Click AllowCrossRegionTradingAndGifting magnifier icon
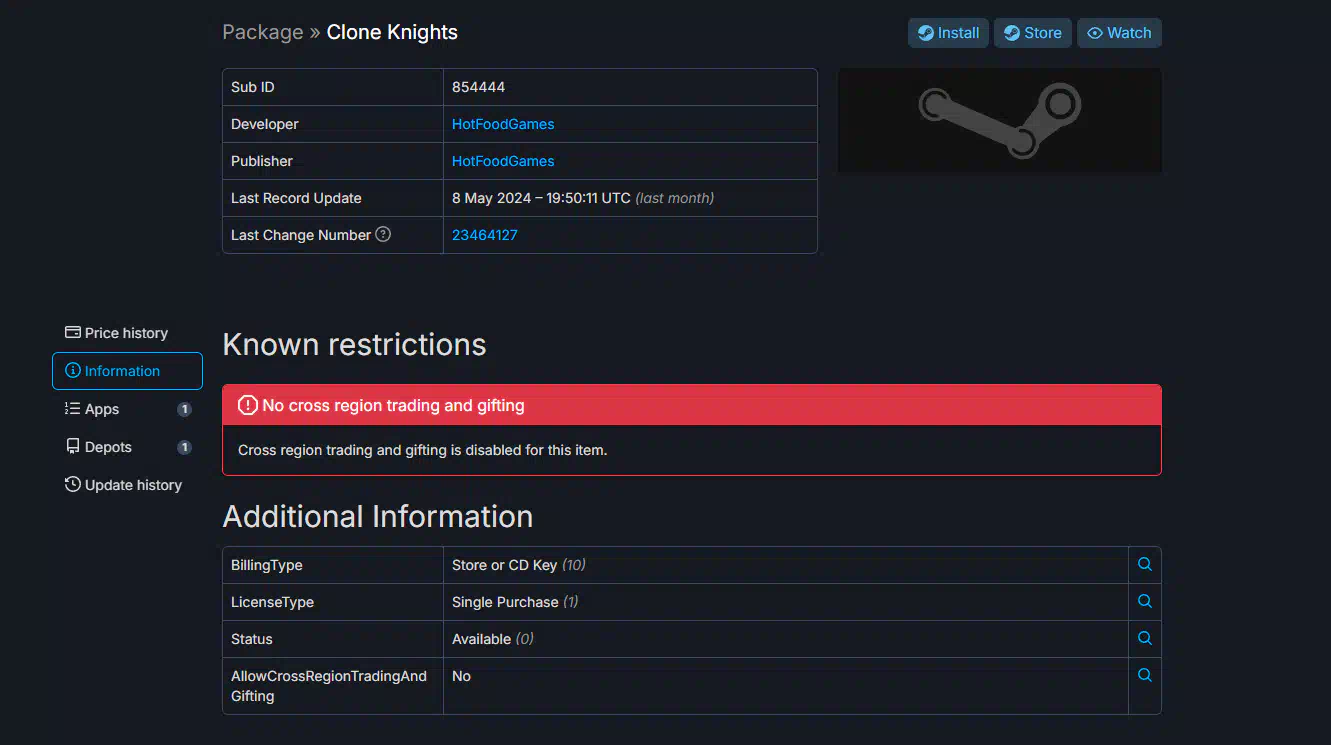The width and height of the screenshot is (1331, 745). click(1145, 675)
